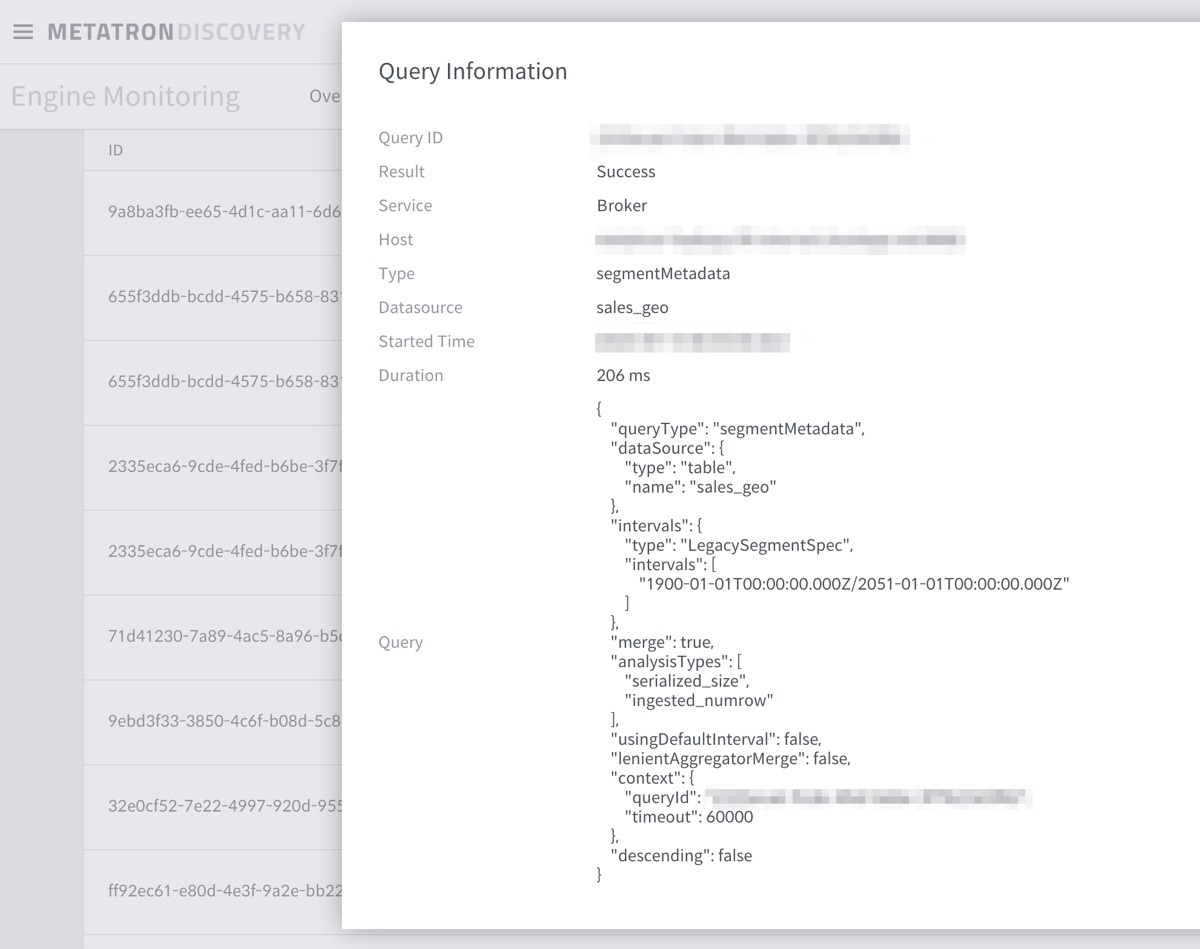Click the METATRON DISCOVERY logo
Image resolution: width=1200 pixels, height=949 pixels.
coord(175,31)
